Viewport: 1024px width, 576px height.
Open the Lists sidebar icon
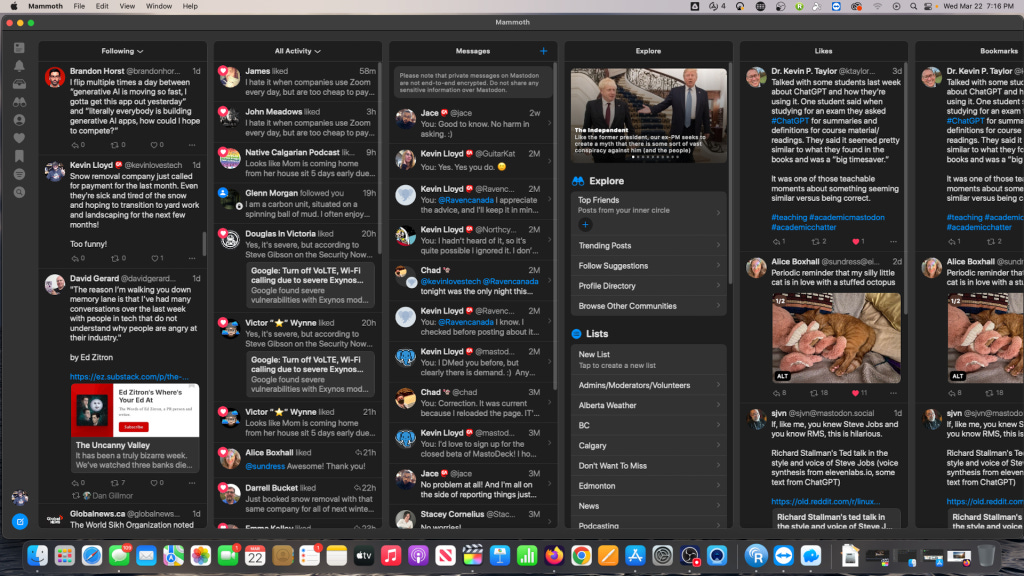coord(19,174)
